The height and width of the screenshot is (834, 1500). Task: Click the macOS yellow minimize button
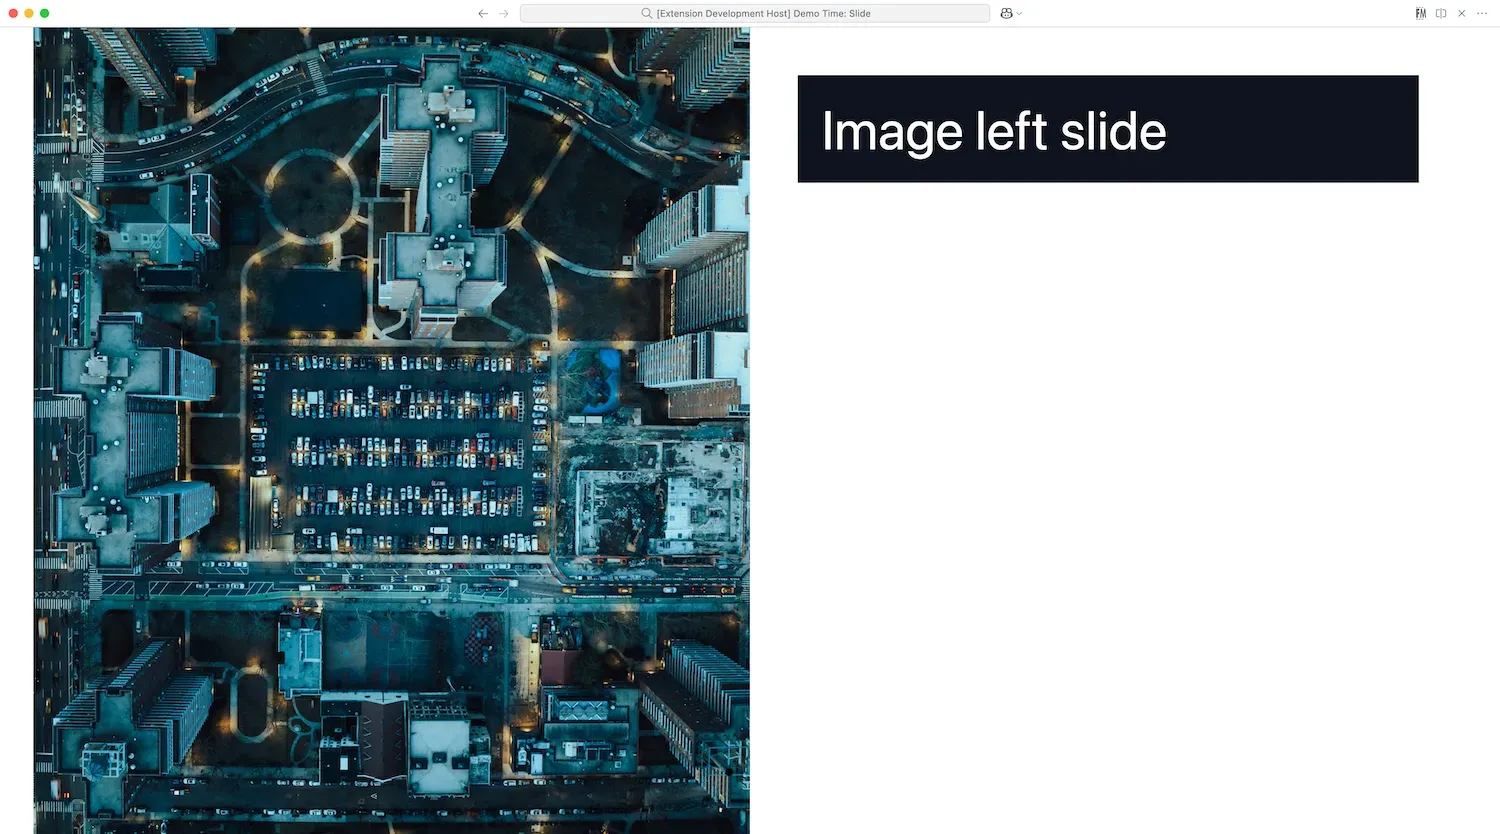28,13
